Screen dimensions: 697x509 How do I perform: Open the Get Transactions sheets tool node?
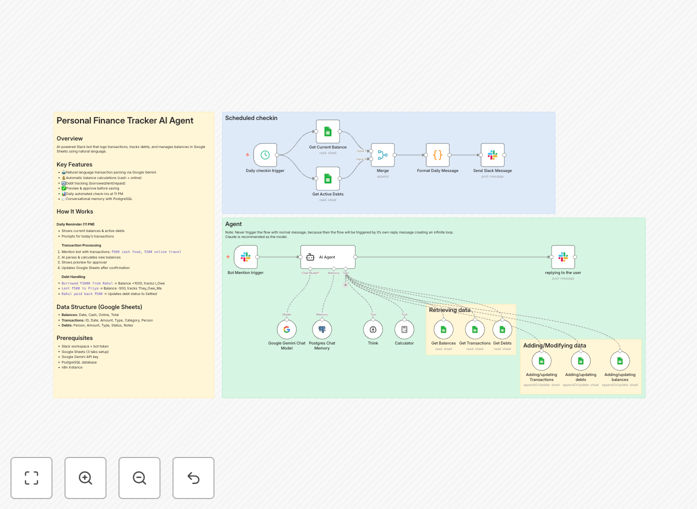(475, 329)
